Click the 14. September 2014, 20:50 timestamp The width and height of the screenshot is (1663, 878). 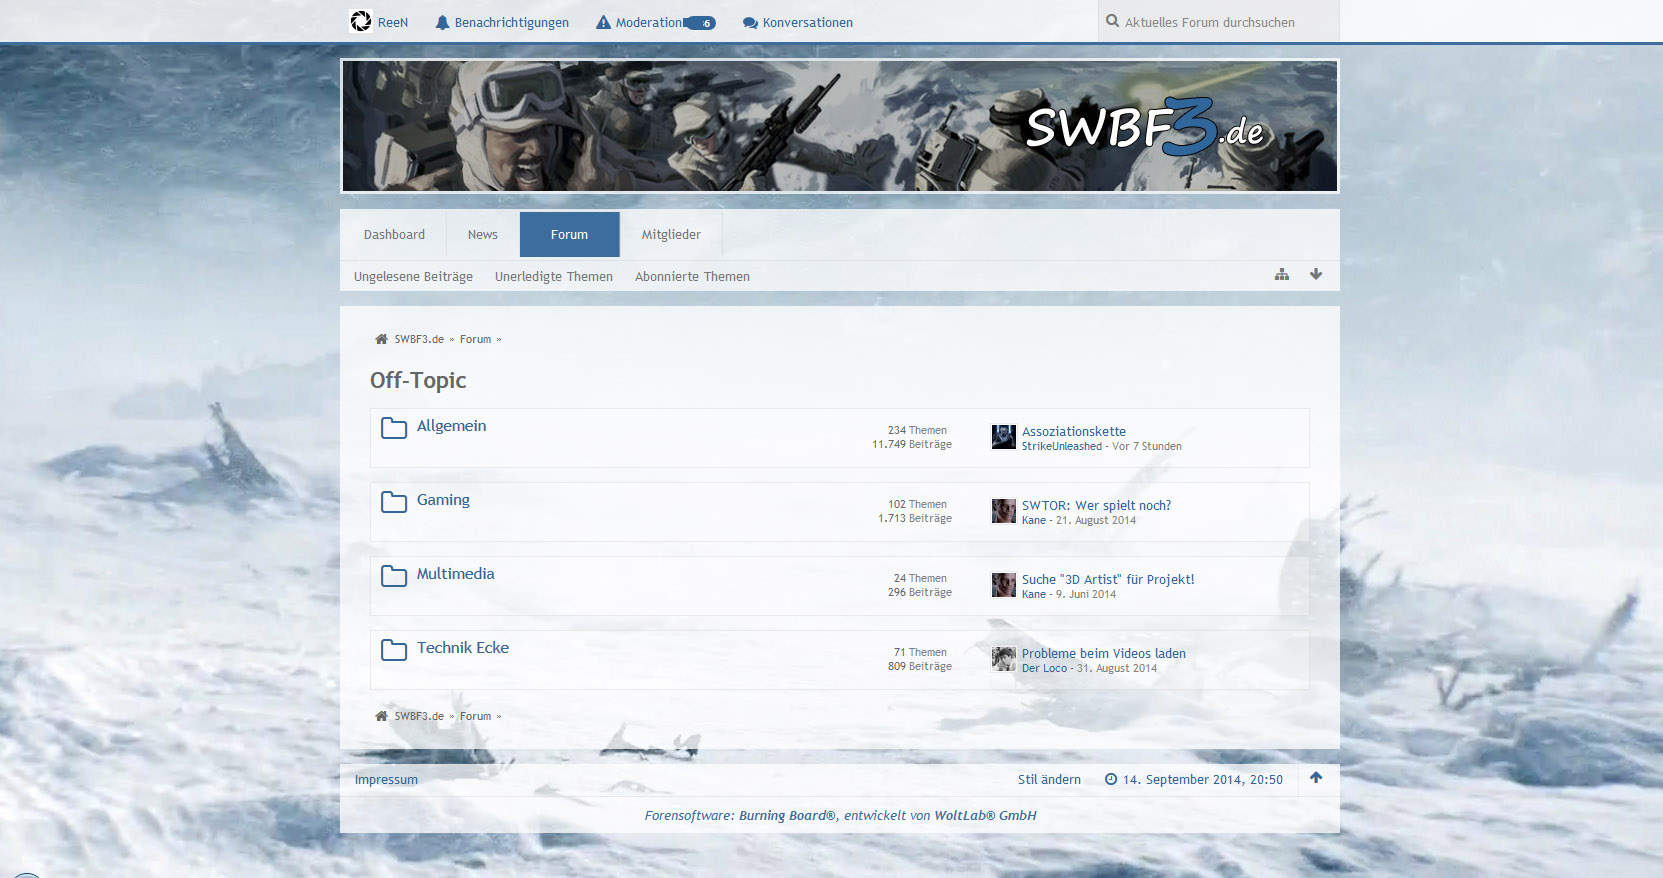1203,780
